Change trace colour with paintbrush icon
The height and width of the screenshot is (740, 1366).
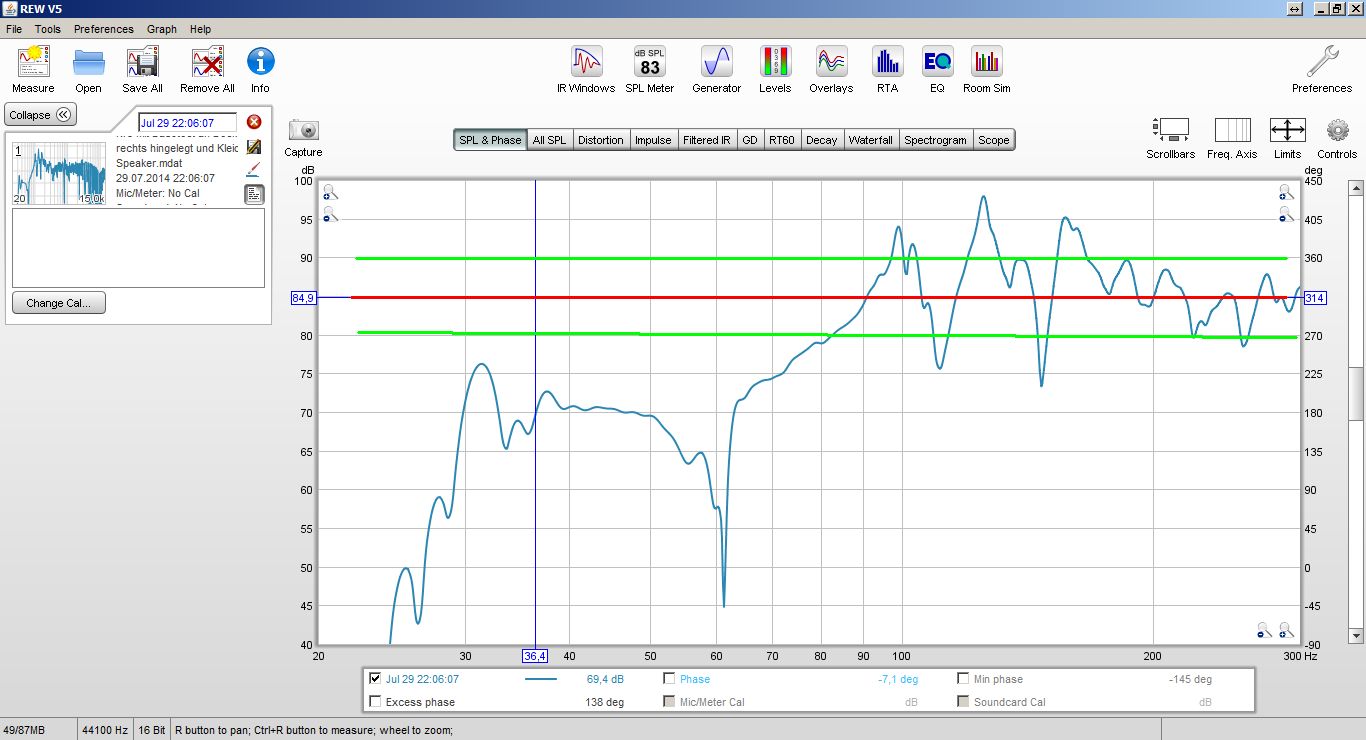coord(253,169)
